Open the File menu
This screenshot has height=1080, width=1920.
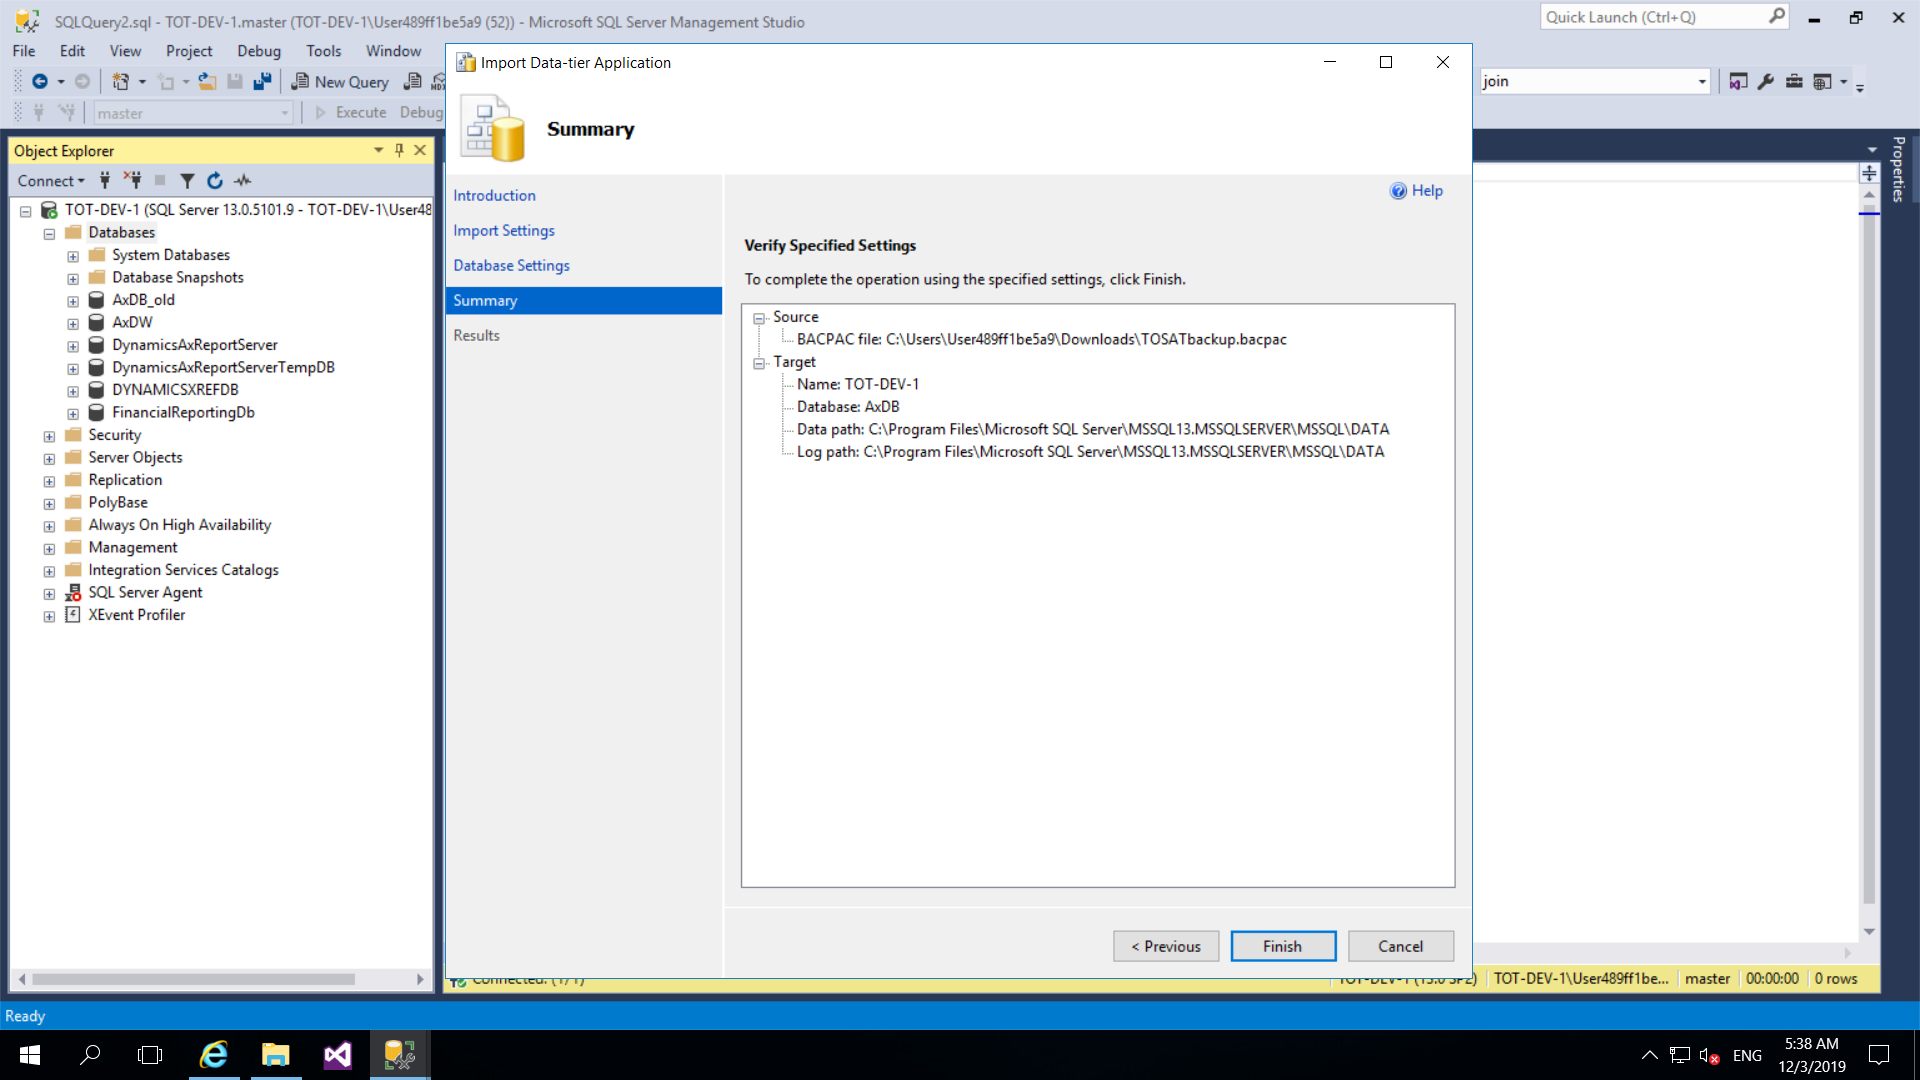(24, 51)
